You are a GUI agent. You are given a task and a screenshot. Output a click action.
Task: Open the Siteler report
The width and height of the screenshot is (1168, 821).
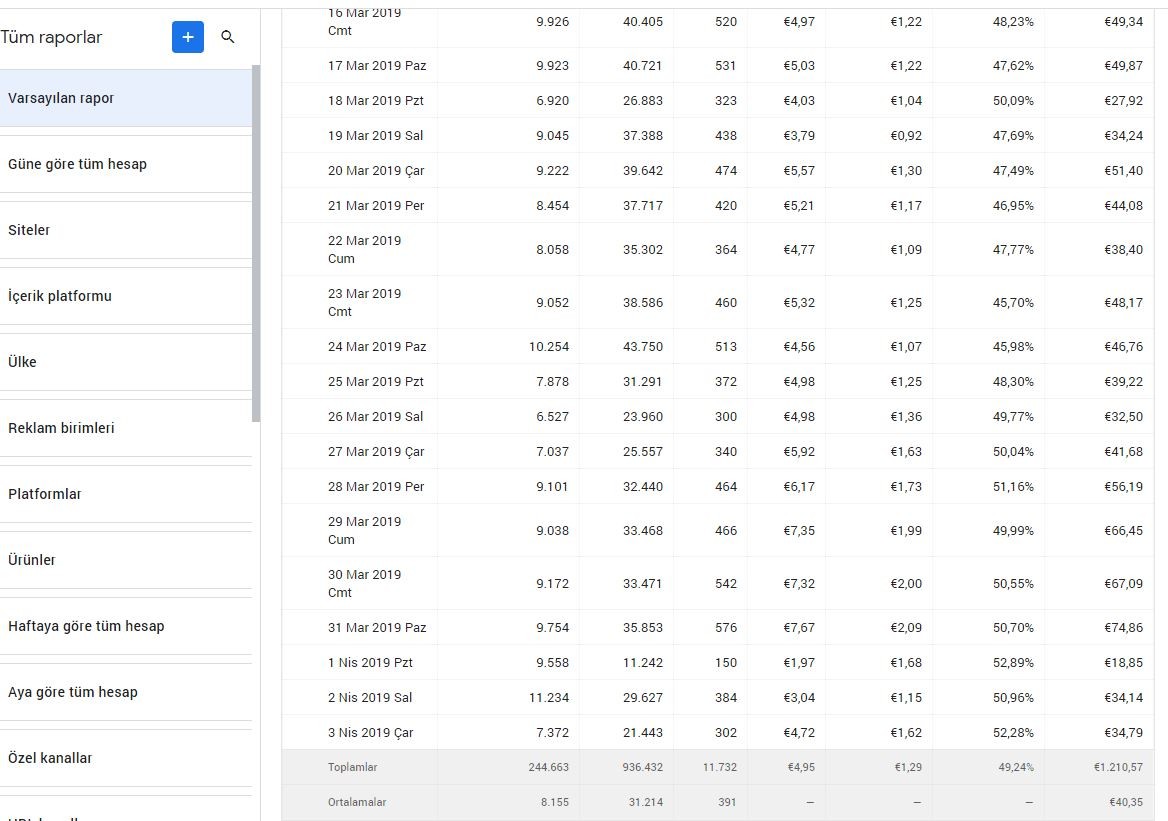tap(126, 230)
